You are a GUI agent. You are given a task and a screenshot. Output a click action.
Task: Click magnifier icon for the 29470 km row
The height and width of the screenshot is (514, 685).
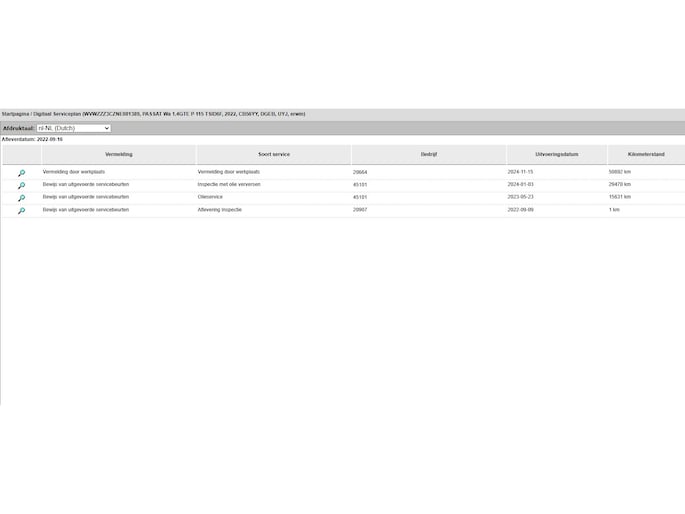pyautogui.click(x=21, y=185)
